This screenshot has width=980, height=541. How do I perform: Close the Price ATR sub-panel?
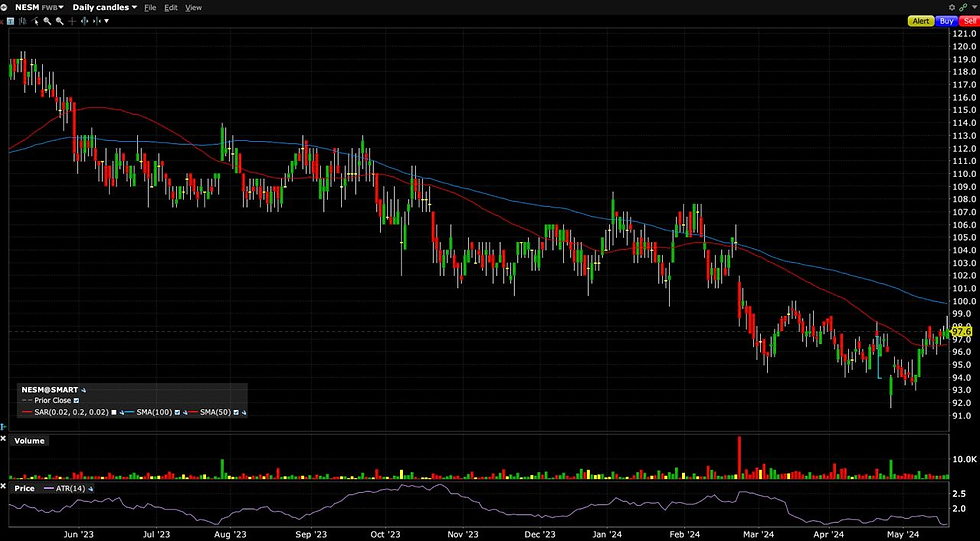tap(3, 485)
